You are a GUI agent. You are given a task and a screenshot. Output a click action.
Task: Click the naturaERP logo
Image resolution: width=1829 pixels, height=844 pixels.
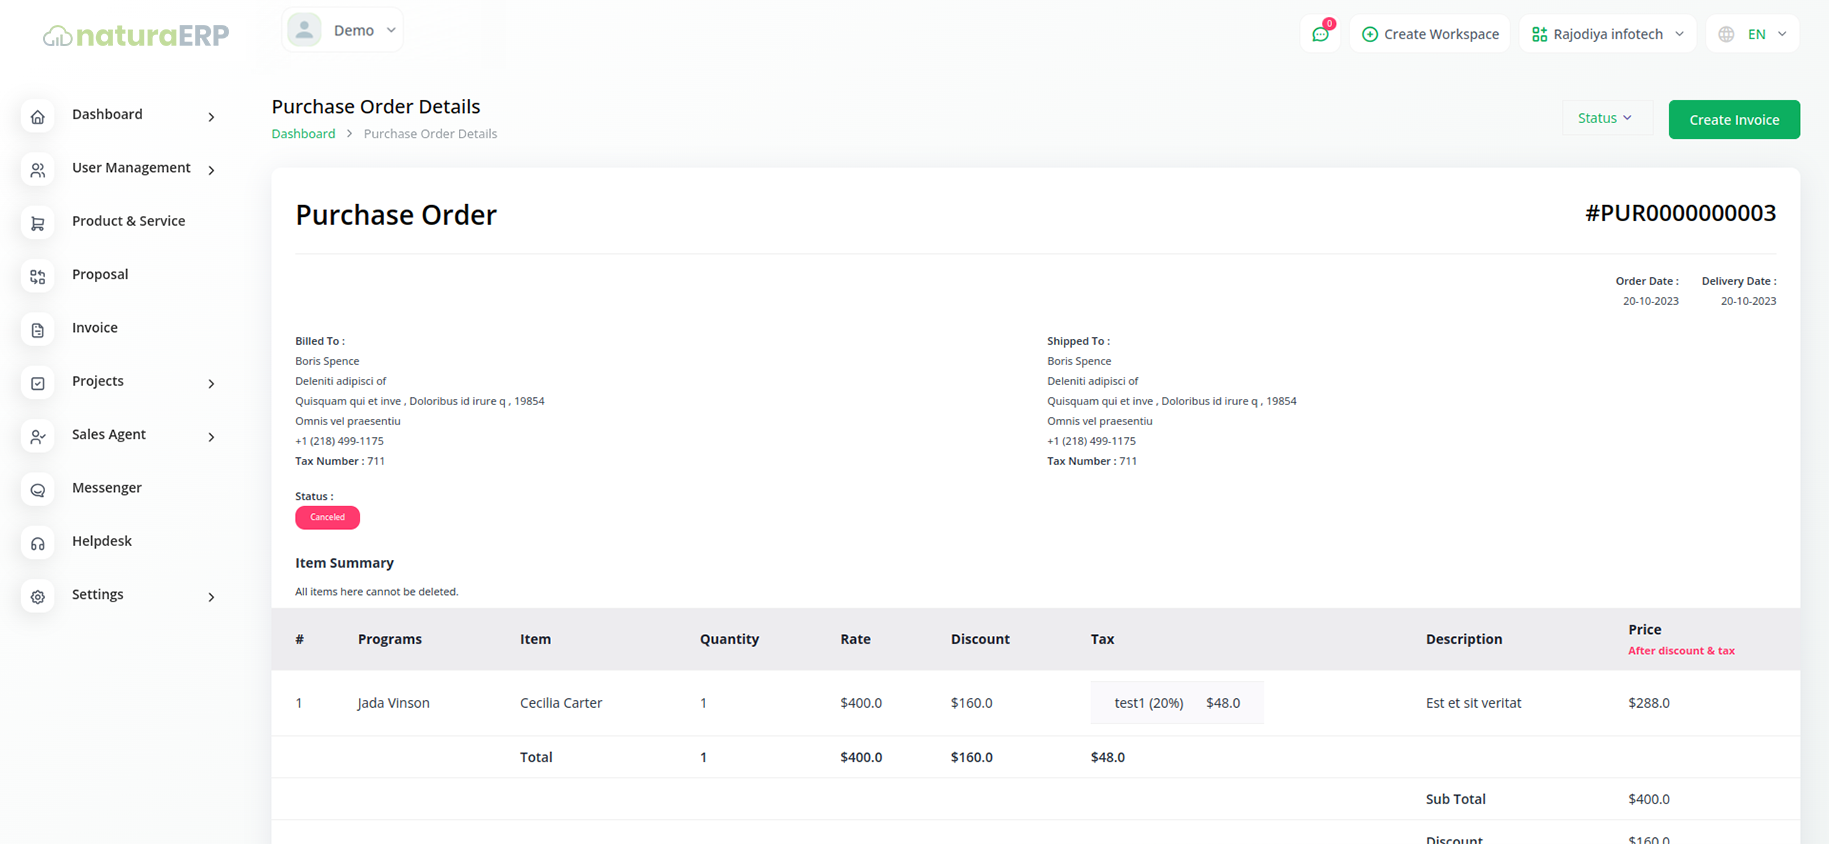(x=136, y=35)
